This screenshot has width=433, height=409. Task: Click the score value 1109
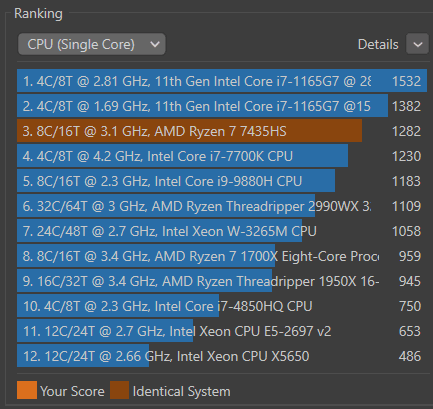tap(406, 206)
